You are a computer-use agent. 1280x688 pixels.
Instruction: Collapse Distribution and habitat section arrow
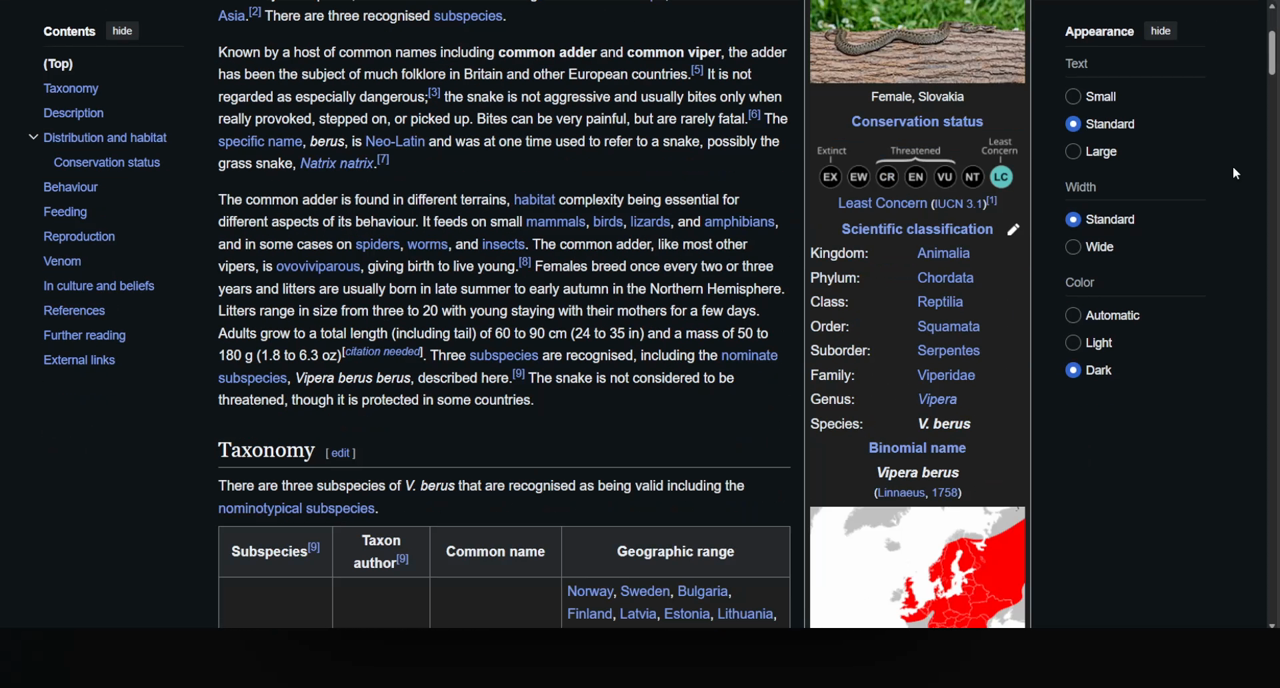coord(33,137)
